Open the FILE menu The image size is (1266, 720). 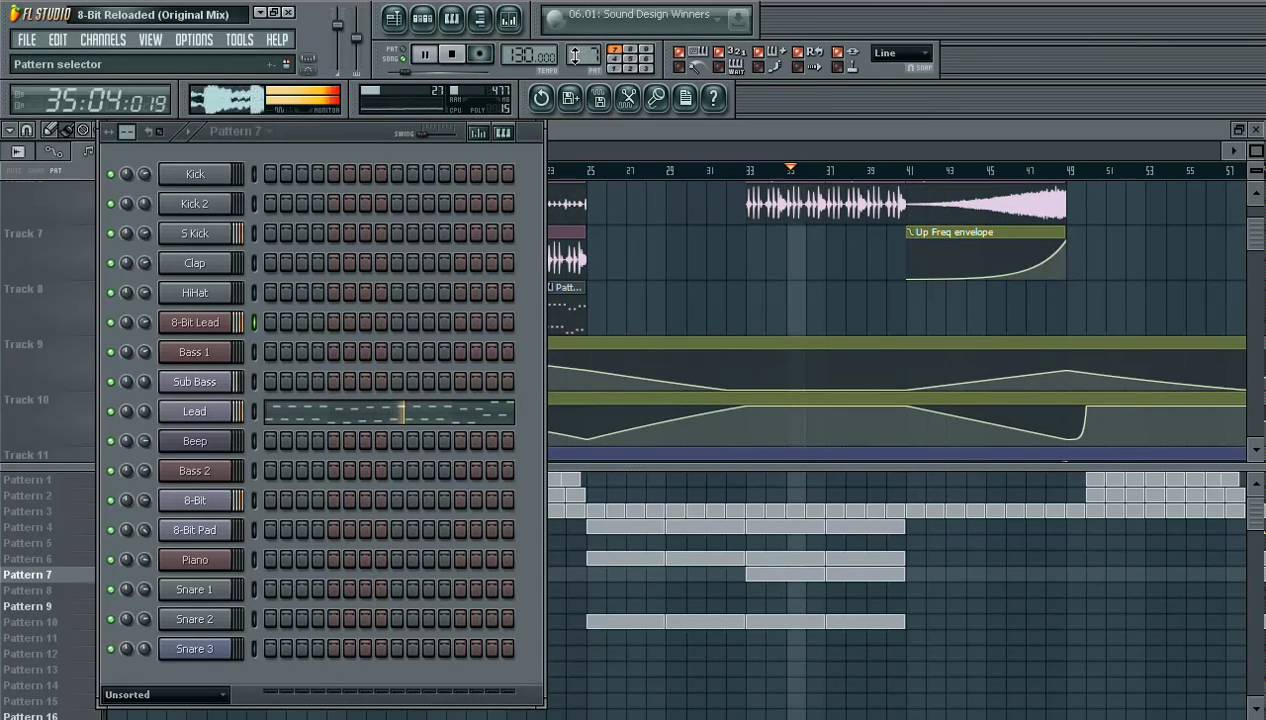(x=27, y=40)
